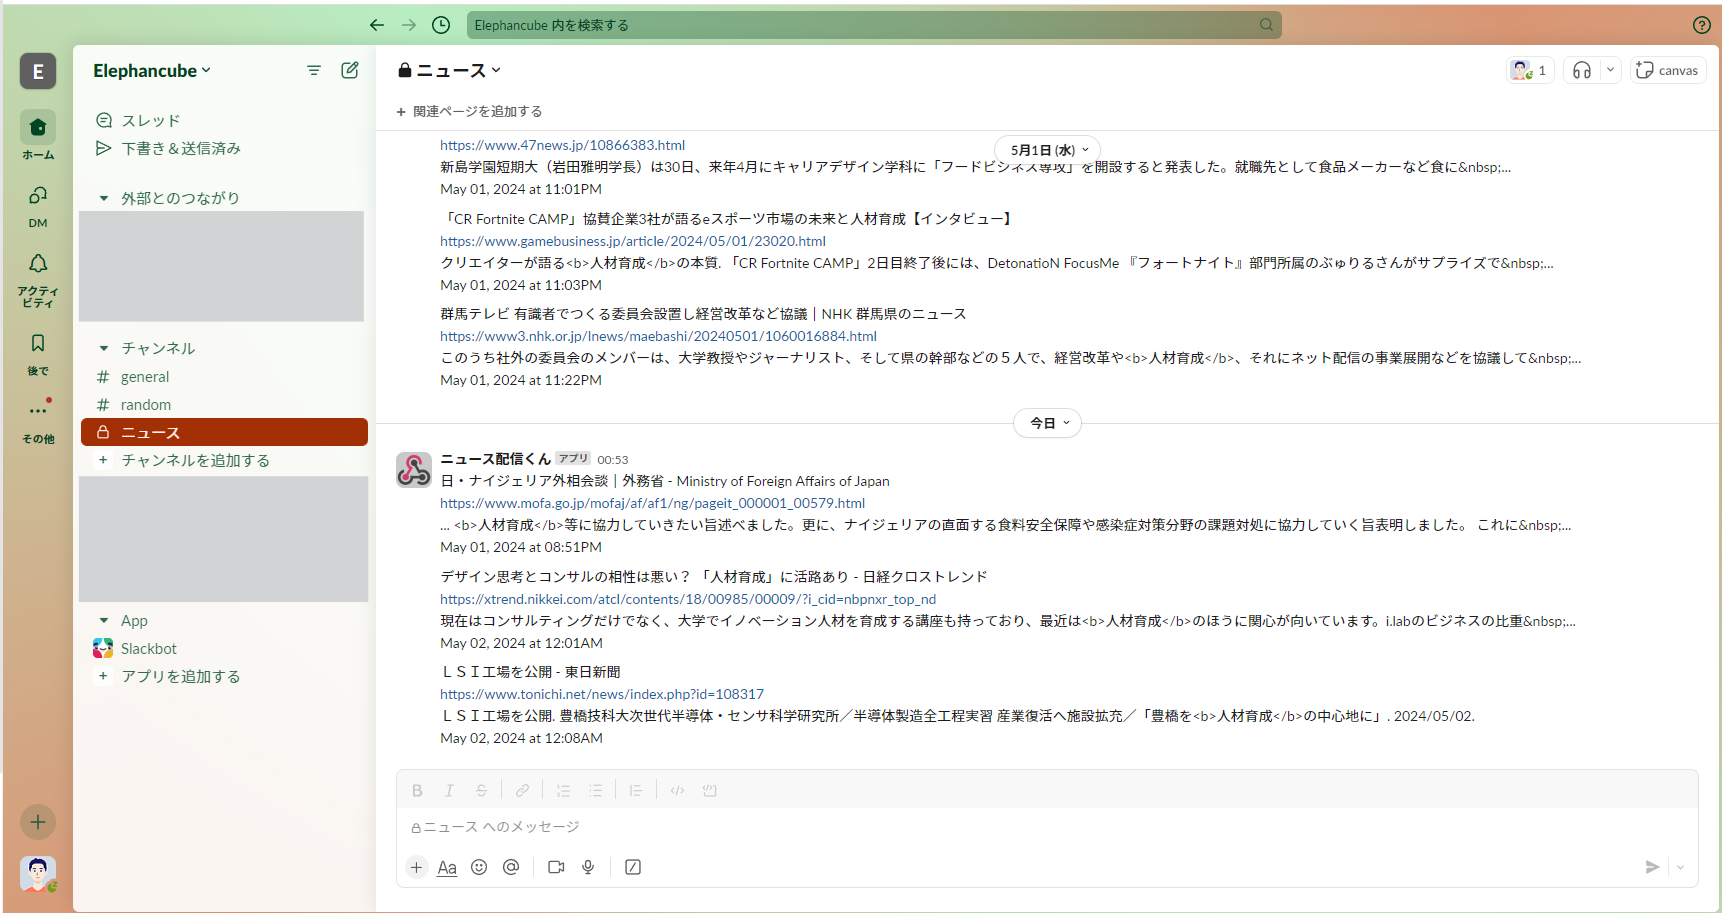The image size is (1722, 913).
Task: Open the gamebusiness.jp article link
Action: (x=633, y=241)
